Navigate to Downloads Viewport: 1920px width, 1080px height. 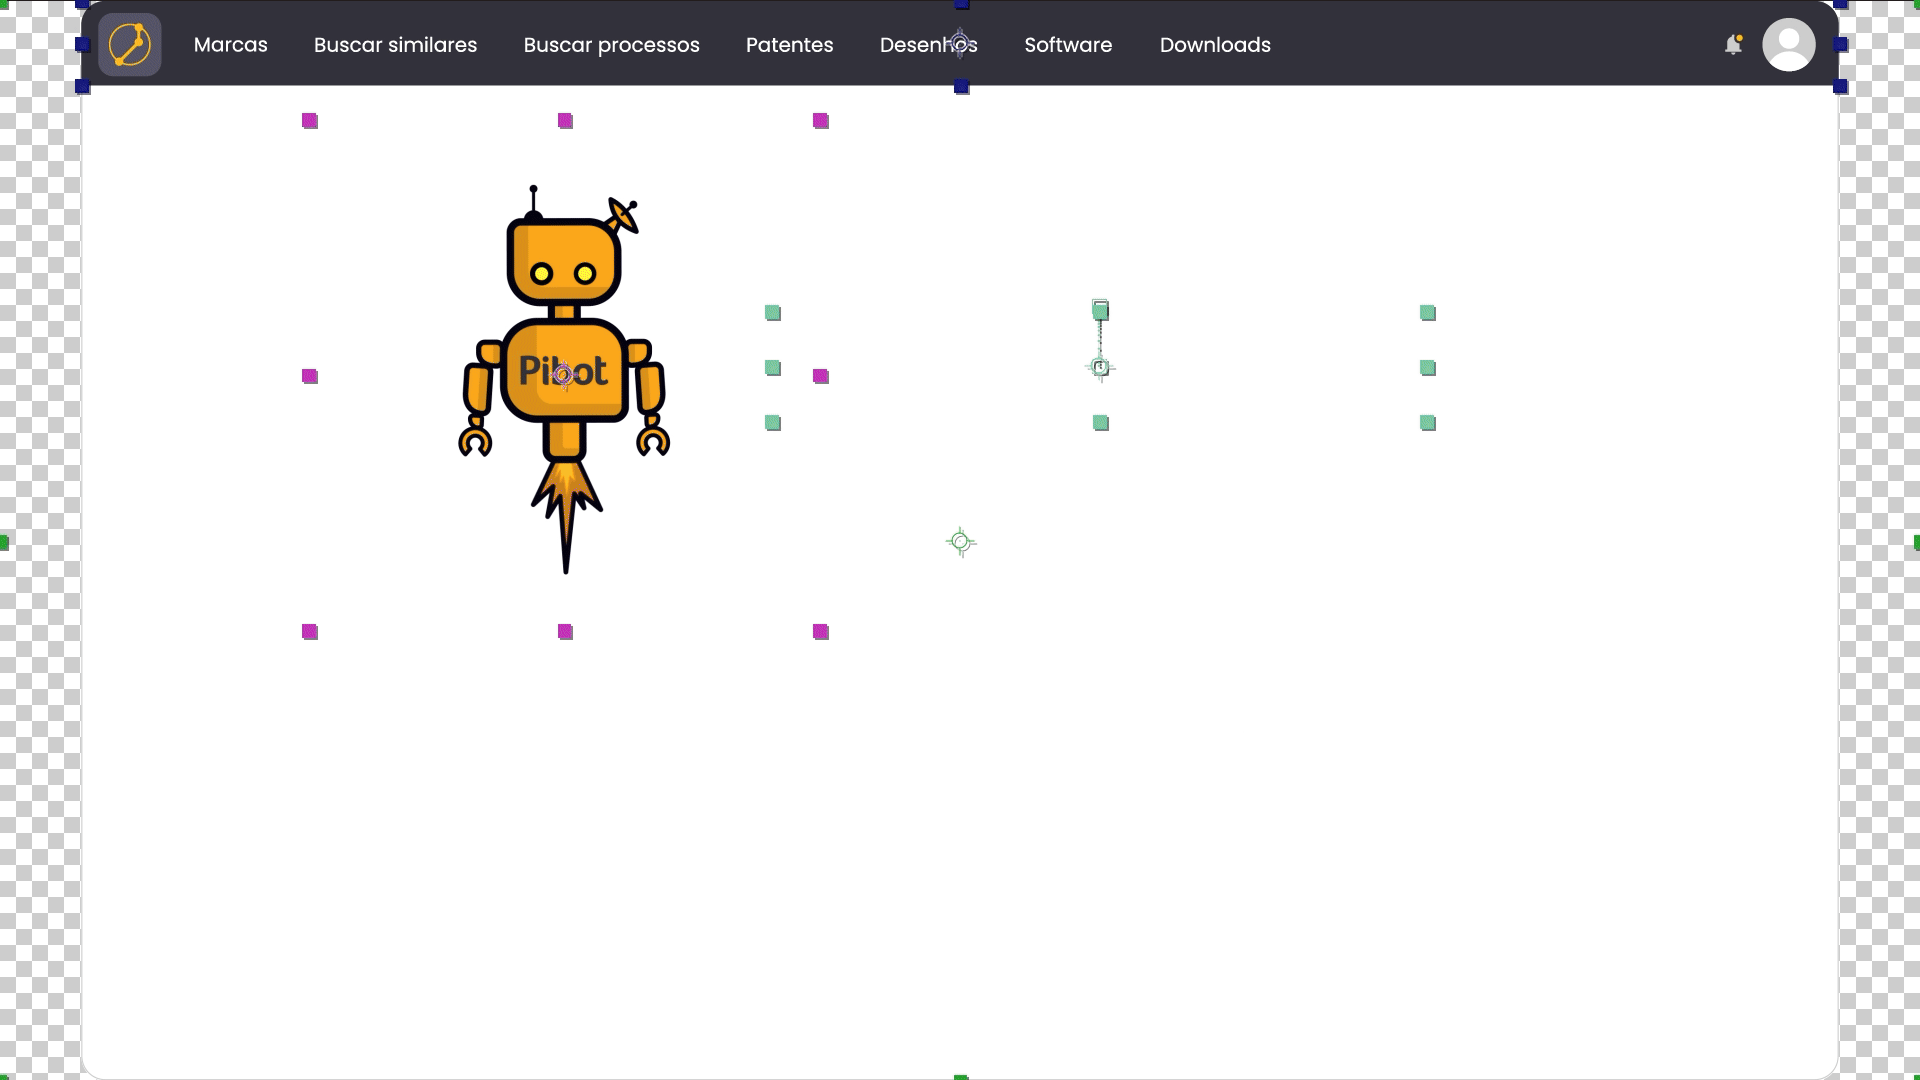tap(1215, 45)
